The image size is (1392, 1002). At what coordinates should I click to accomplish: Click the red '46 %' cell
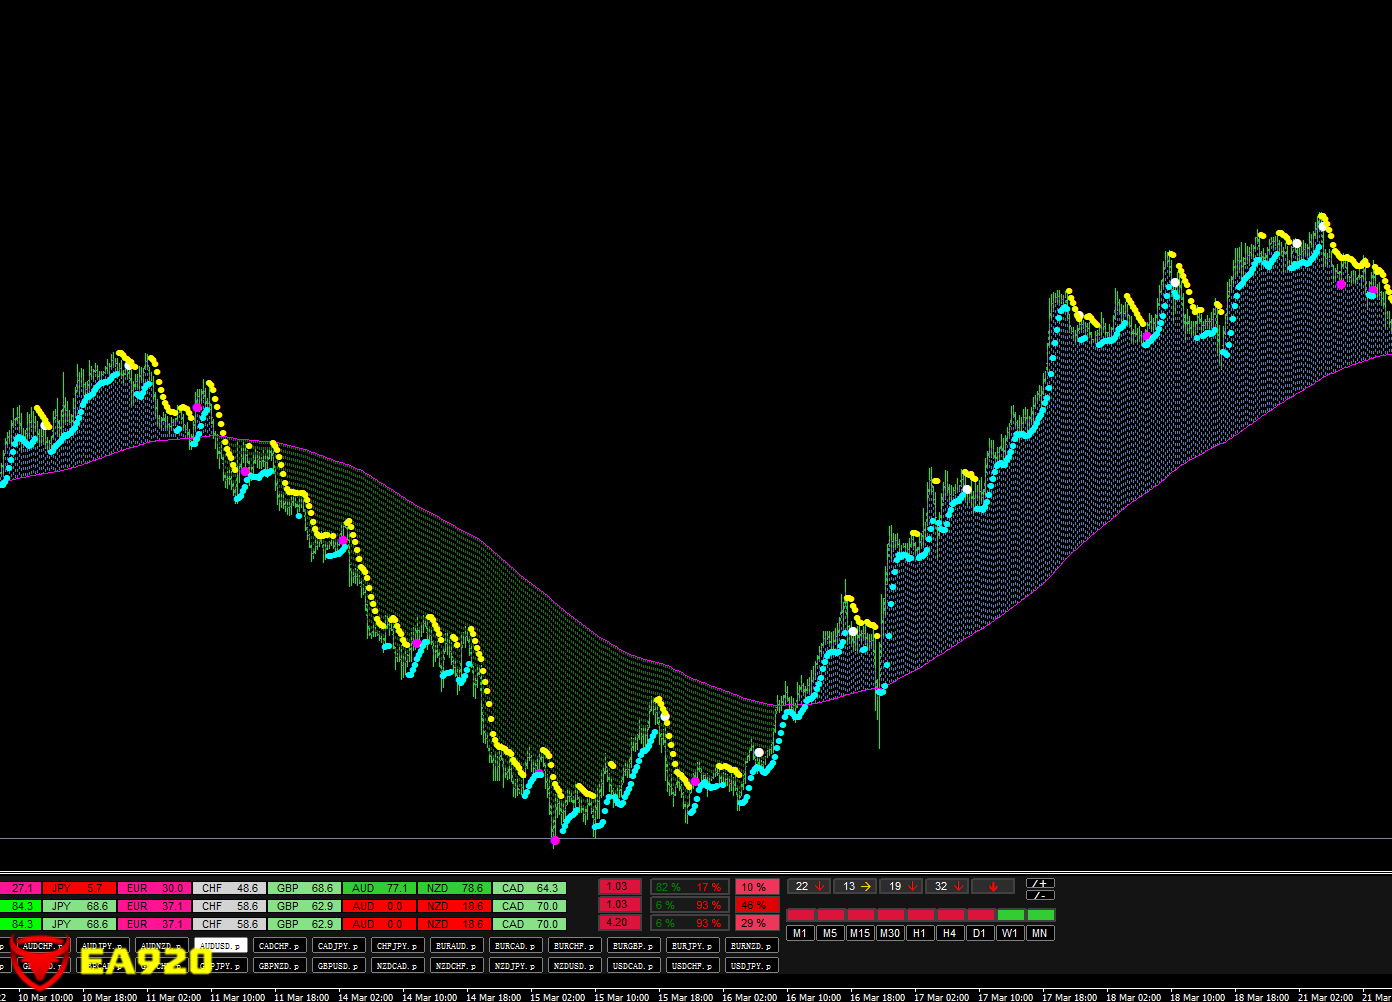pos(756,905)
